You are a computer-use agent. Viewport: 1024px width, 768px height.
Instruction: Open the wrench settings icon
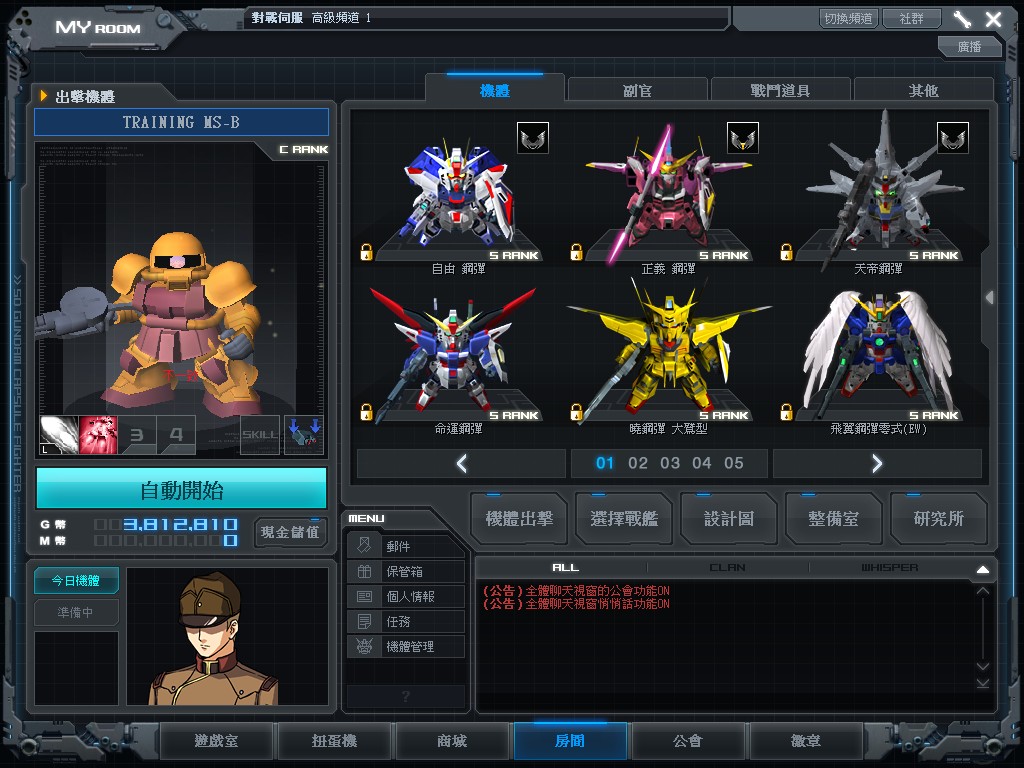[962, 19]
